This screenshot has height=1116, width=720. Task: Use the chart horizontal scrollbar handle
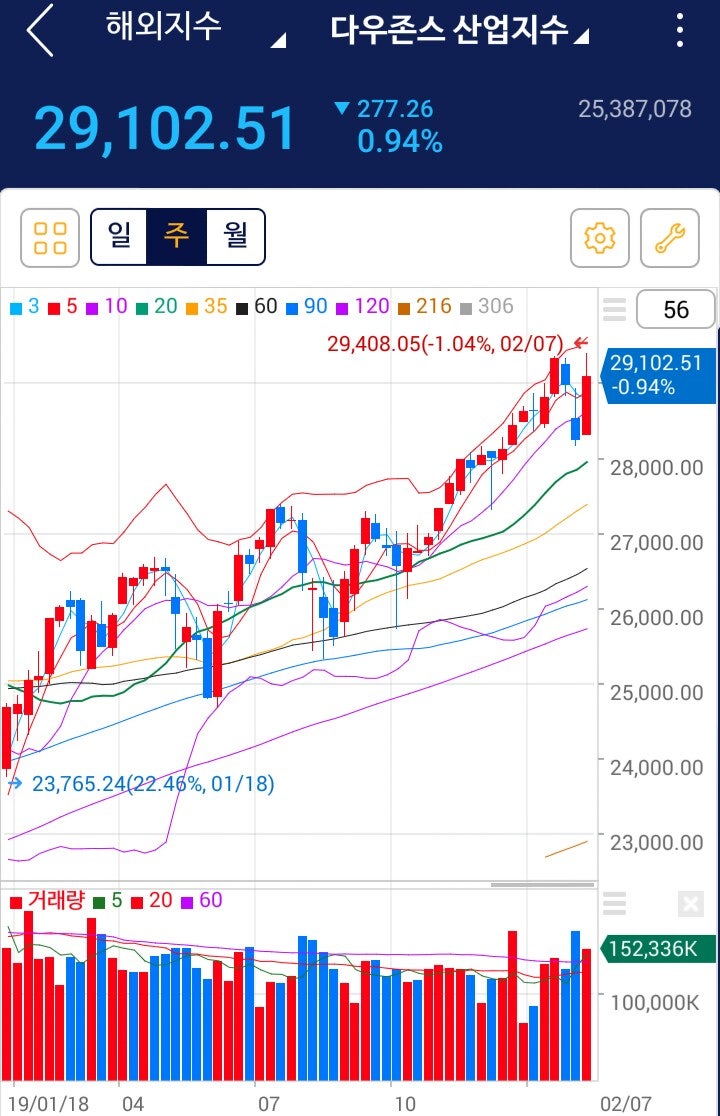[542, 885]
